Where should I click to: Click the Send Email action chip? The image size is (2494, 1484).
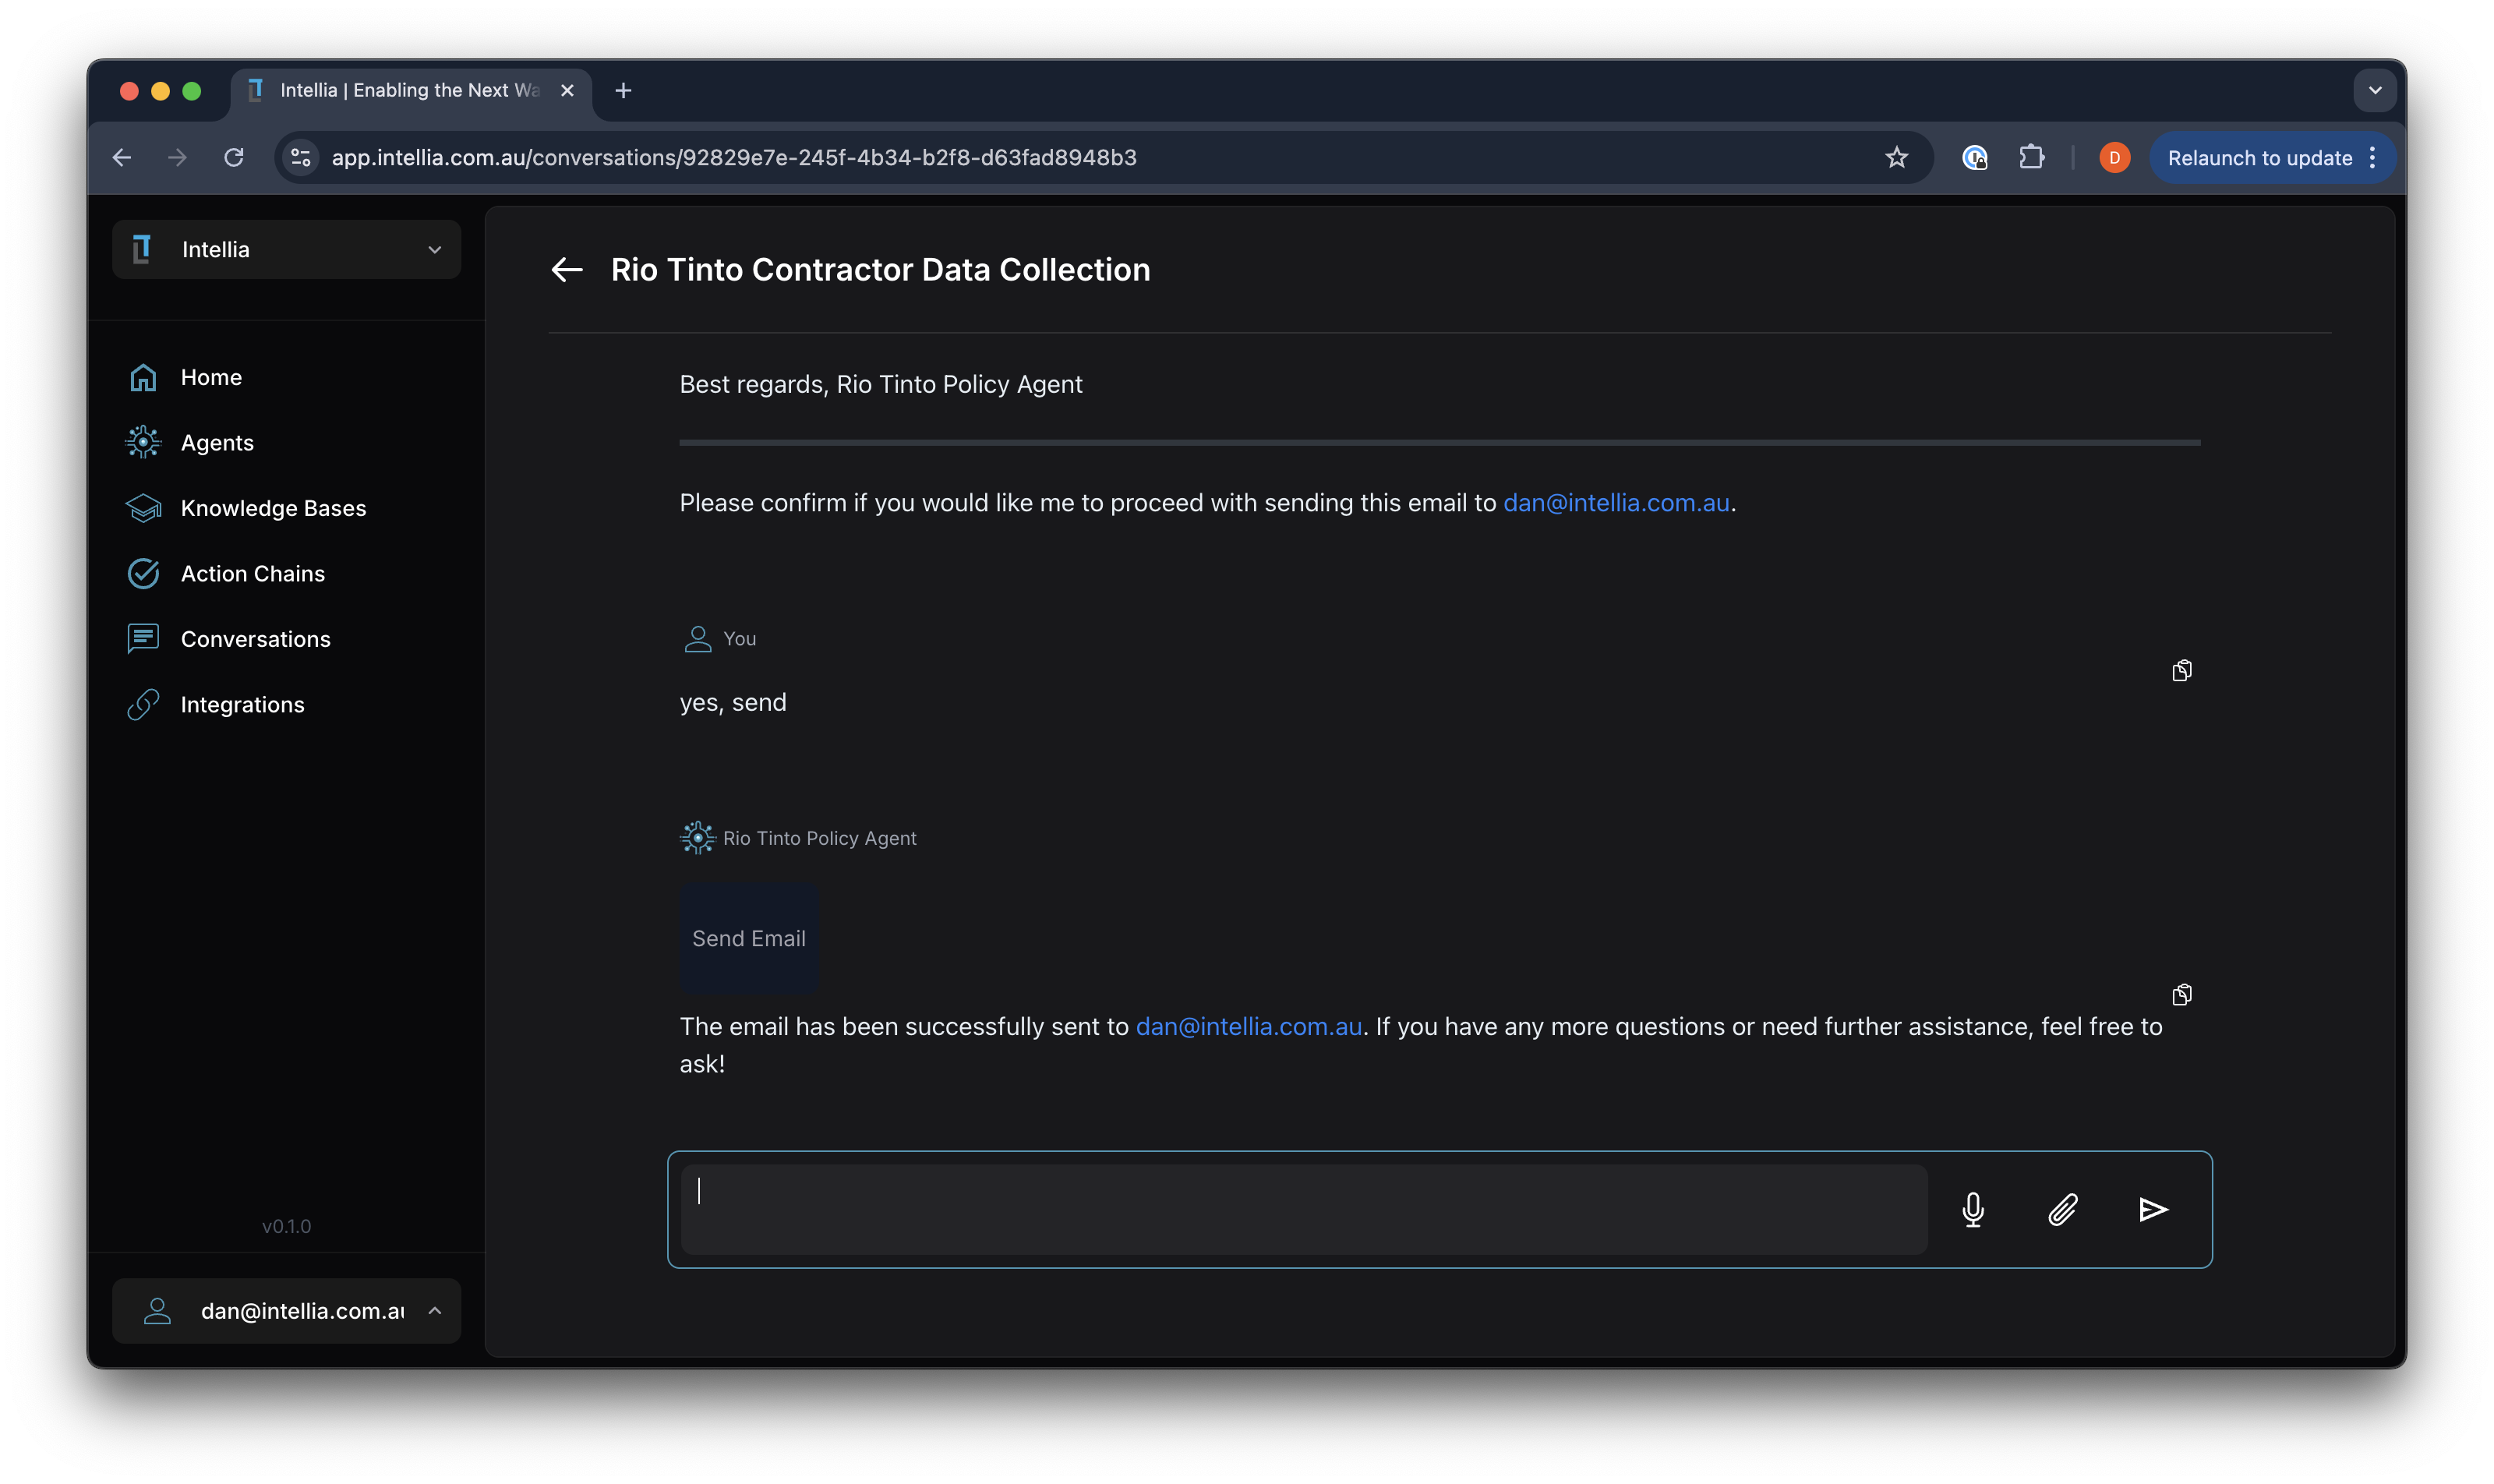coord(749,938)
